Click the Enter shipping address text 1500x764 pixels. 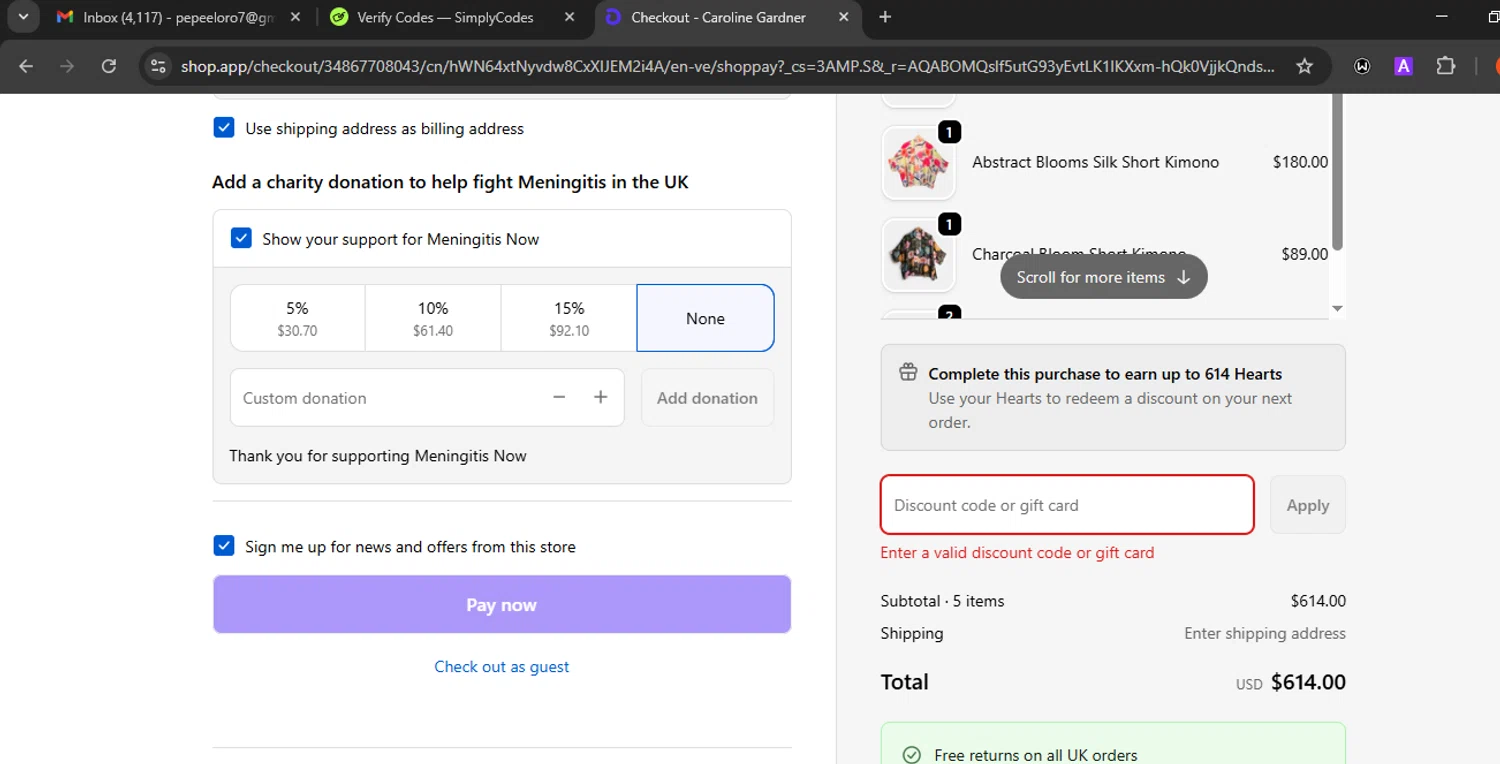(x=1265, y=633)
